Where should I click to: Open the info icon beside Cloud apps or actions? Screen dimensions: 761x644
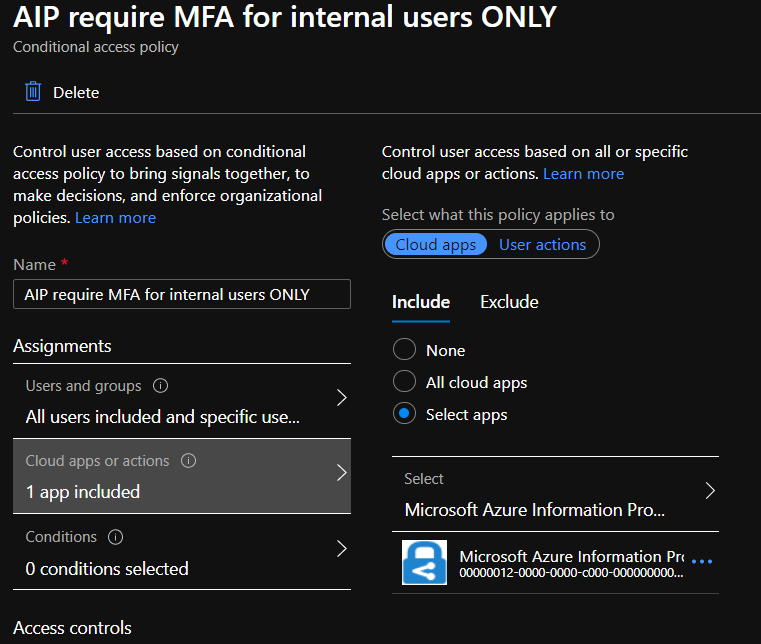click(188, 461)
